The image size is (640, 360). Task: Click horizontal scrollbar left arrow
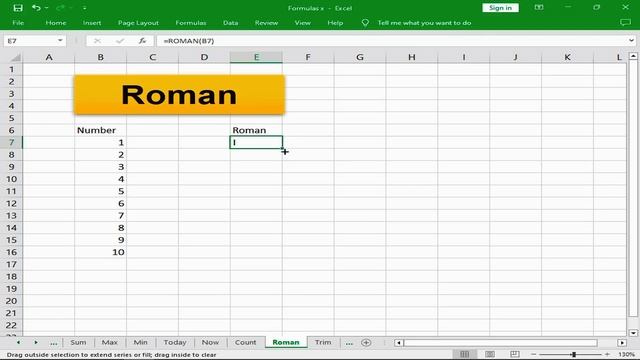pyautogui.click(x=399, y=343)
